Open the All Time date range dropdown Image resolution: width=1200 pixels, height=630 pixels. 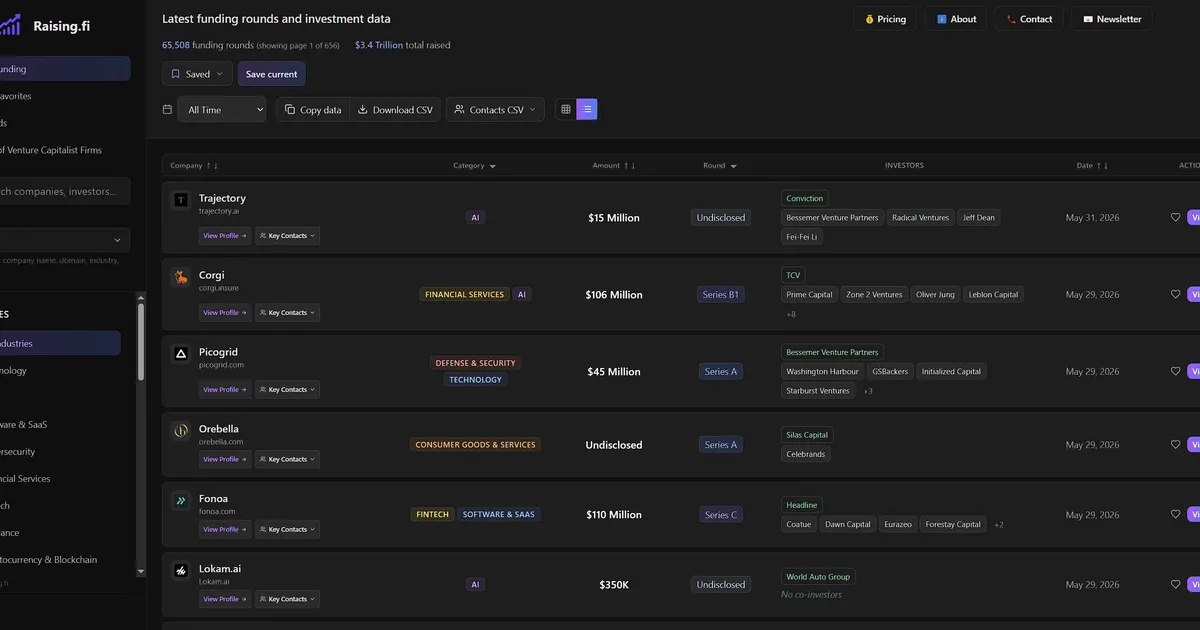pyautogui.click(x=222, y=110)
